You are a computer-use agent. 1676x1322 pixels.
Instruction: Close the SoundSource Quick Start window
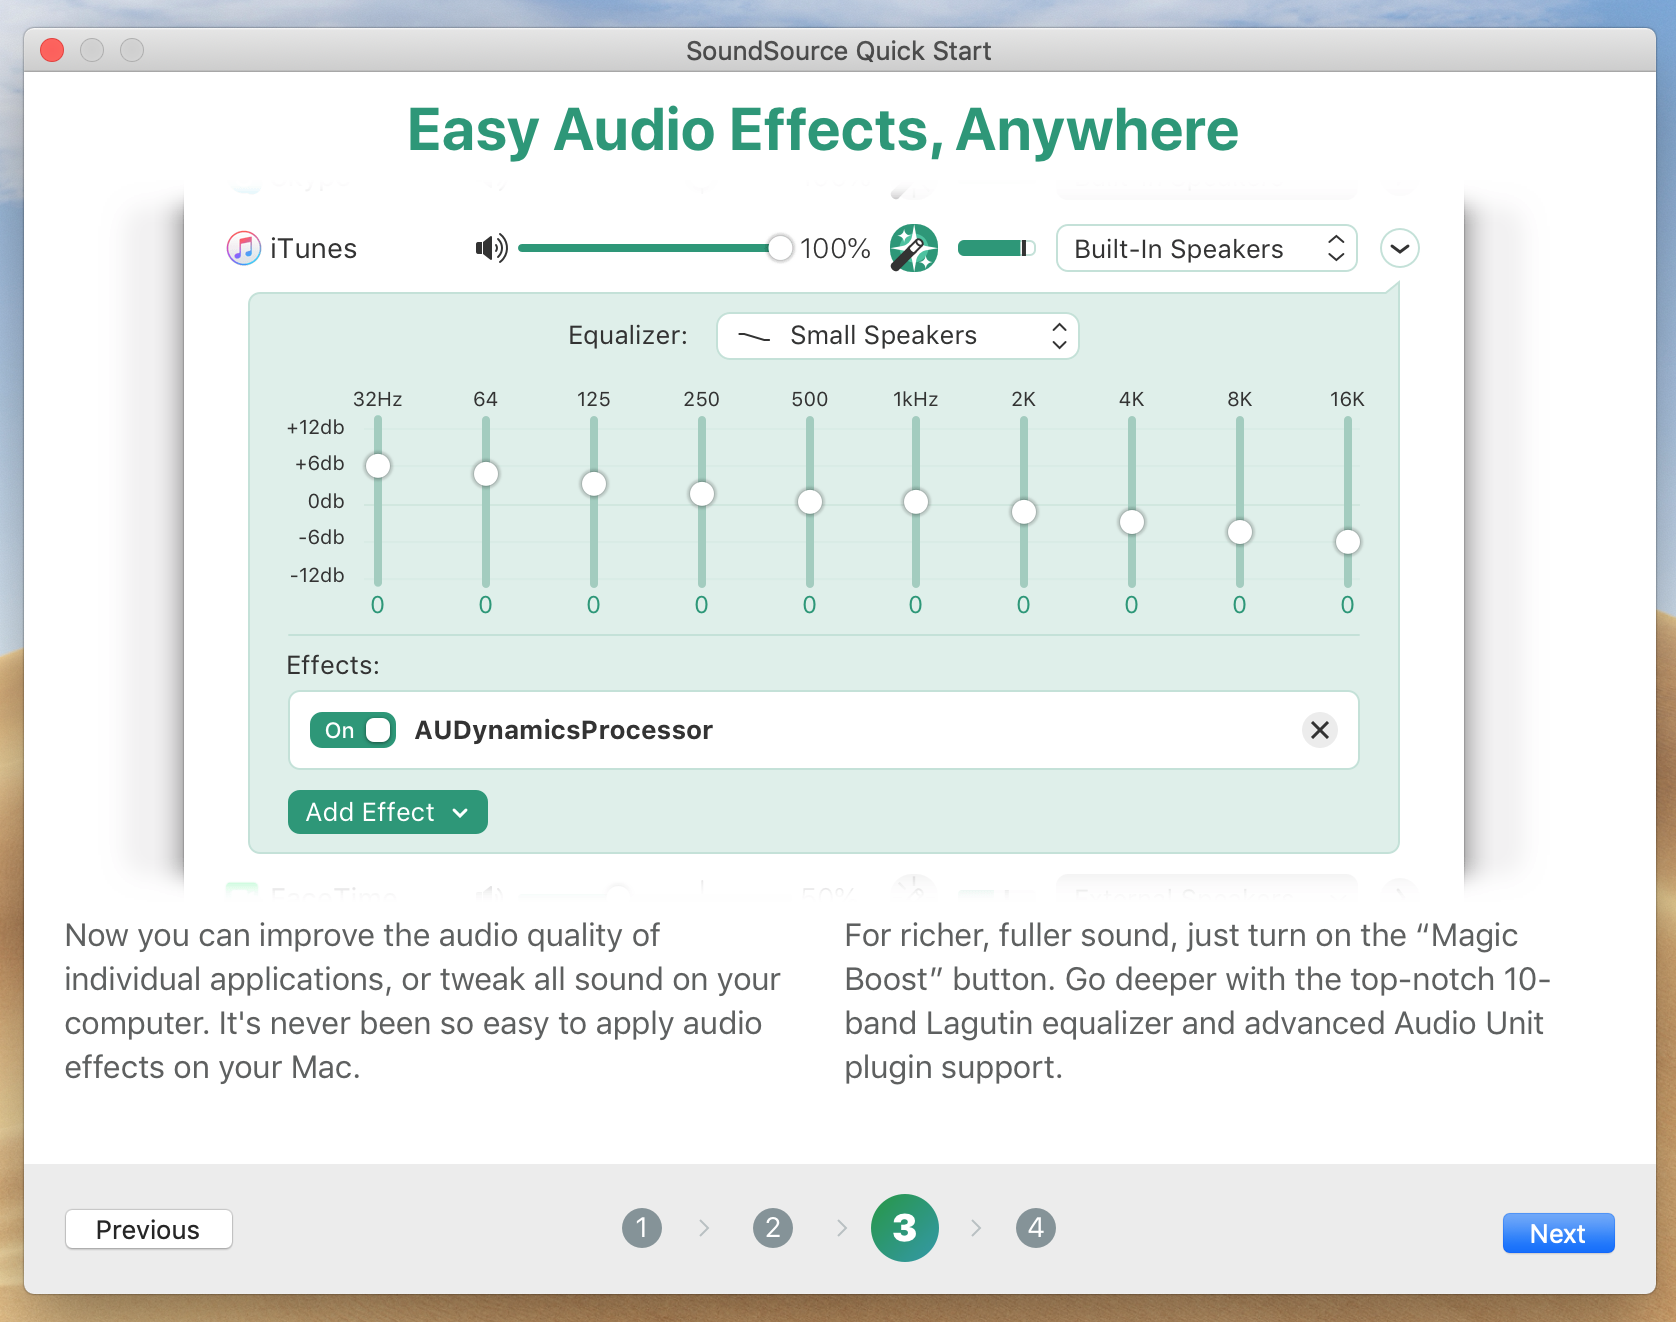click(52, 50)
